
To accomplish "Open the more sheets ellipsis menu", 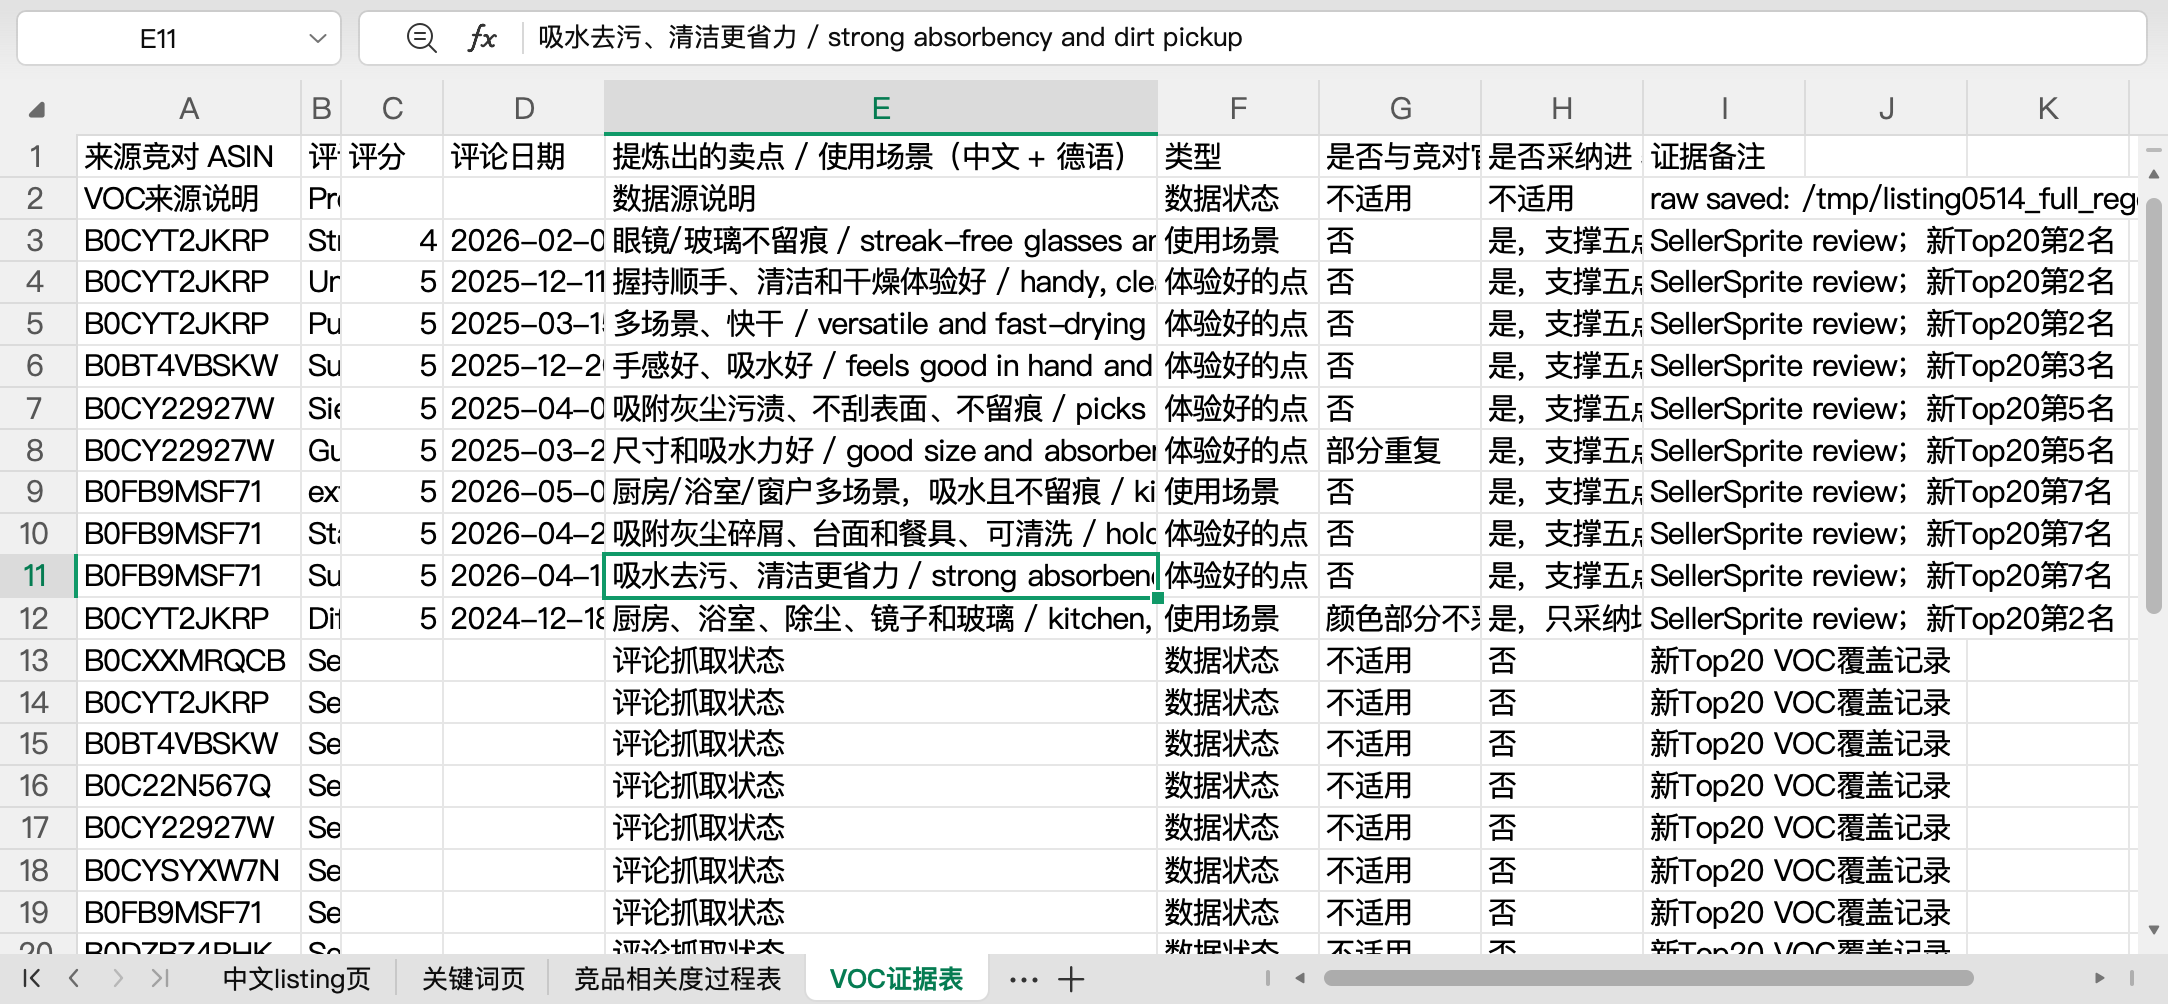I will (x=1024, y=979).
